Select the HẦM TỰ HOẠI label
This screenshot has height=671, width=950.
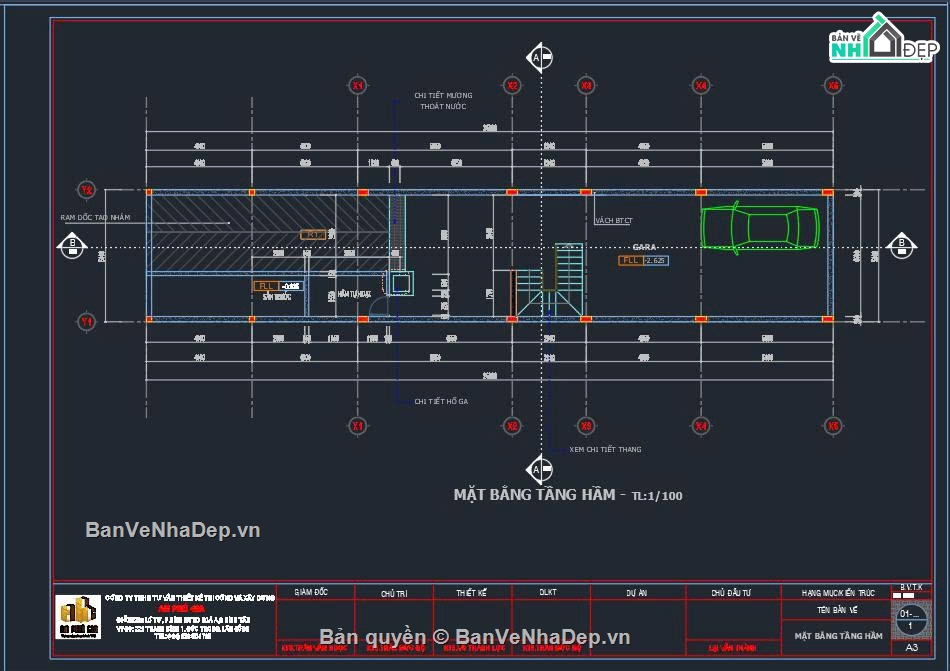tap(354, 294)
